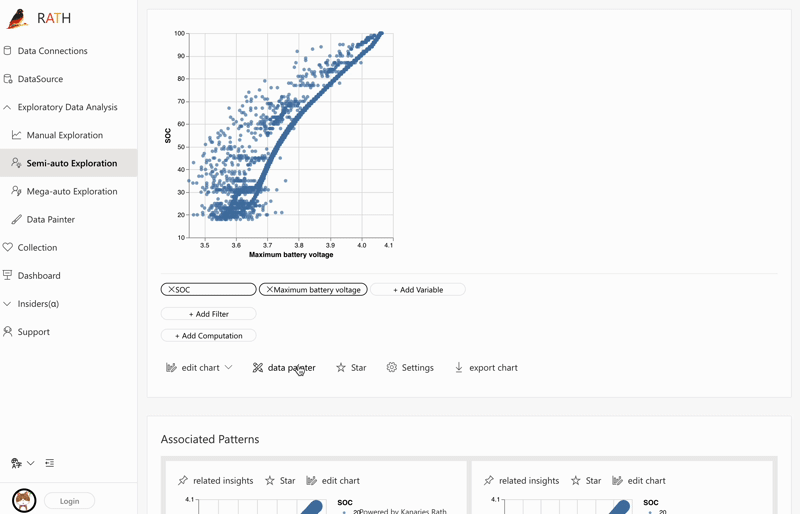Star the main scatter chart
800x514 pixels.
click(x=351, y=368)
